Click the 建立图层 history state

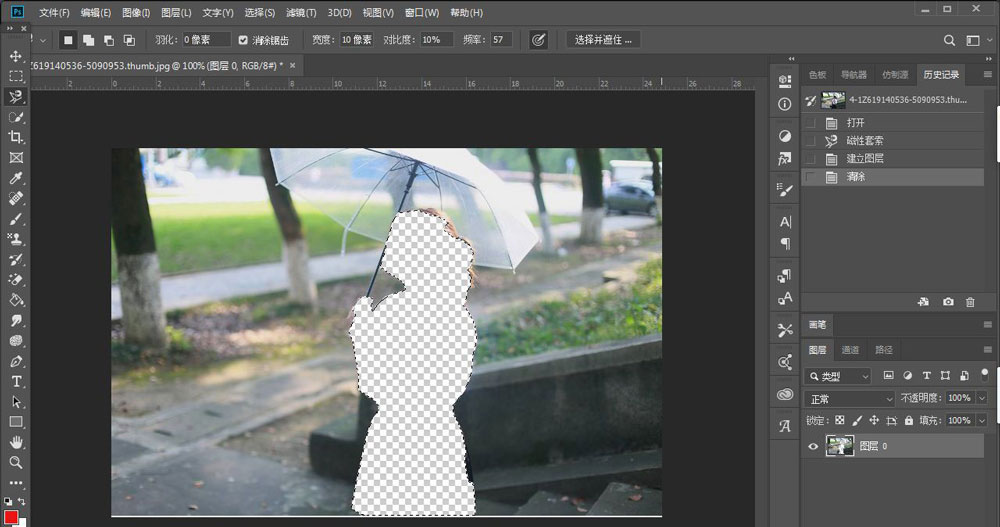pyautogui.click(x=865, y=159)
